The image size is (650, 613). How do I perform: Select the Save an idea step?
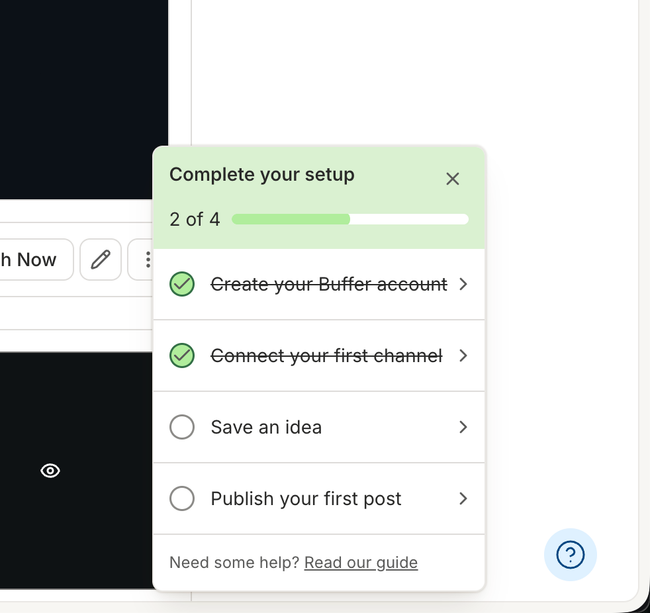click(x=319, y=427)
